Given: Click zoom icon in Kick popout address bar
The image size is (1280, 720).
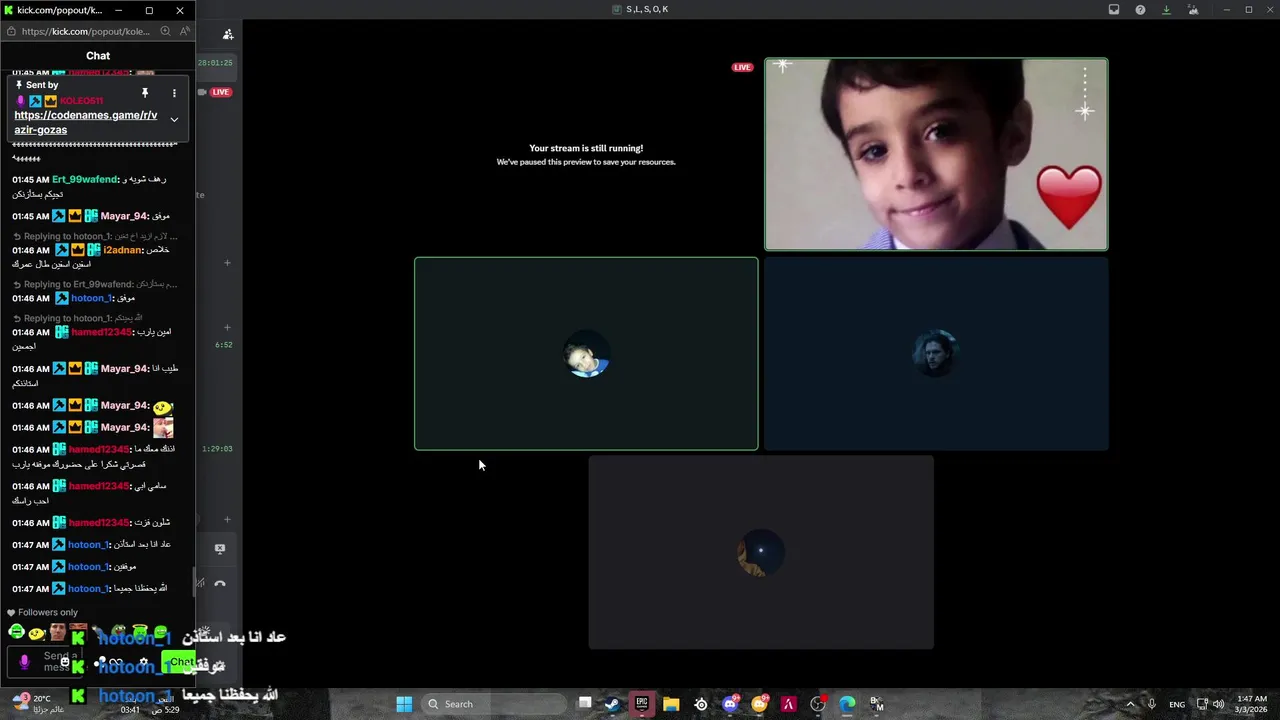Looking at the screenshot, I should click(x=165, y=31).
